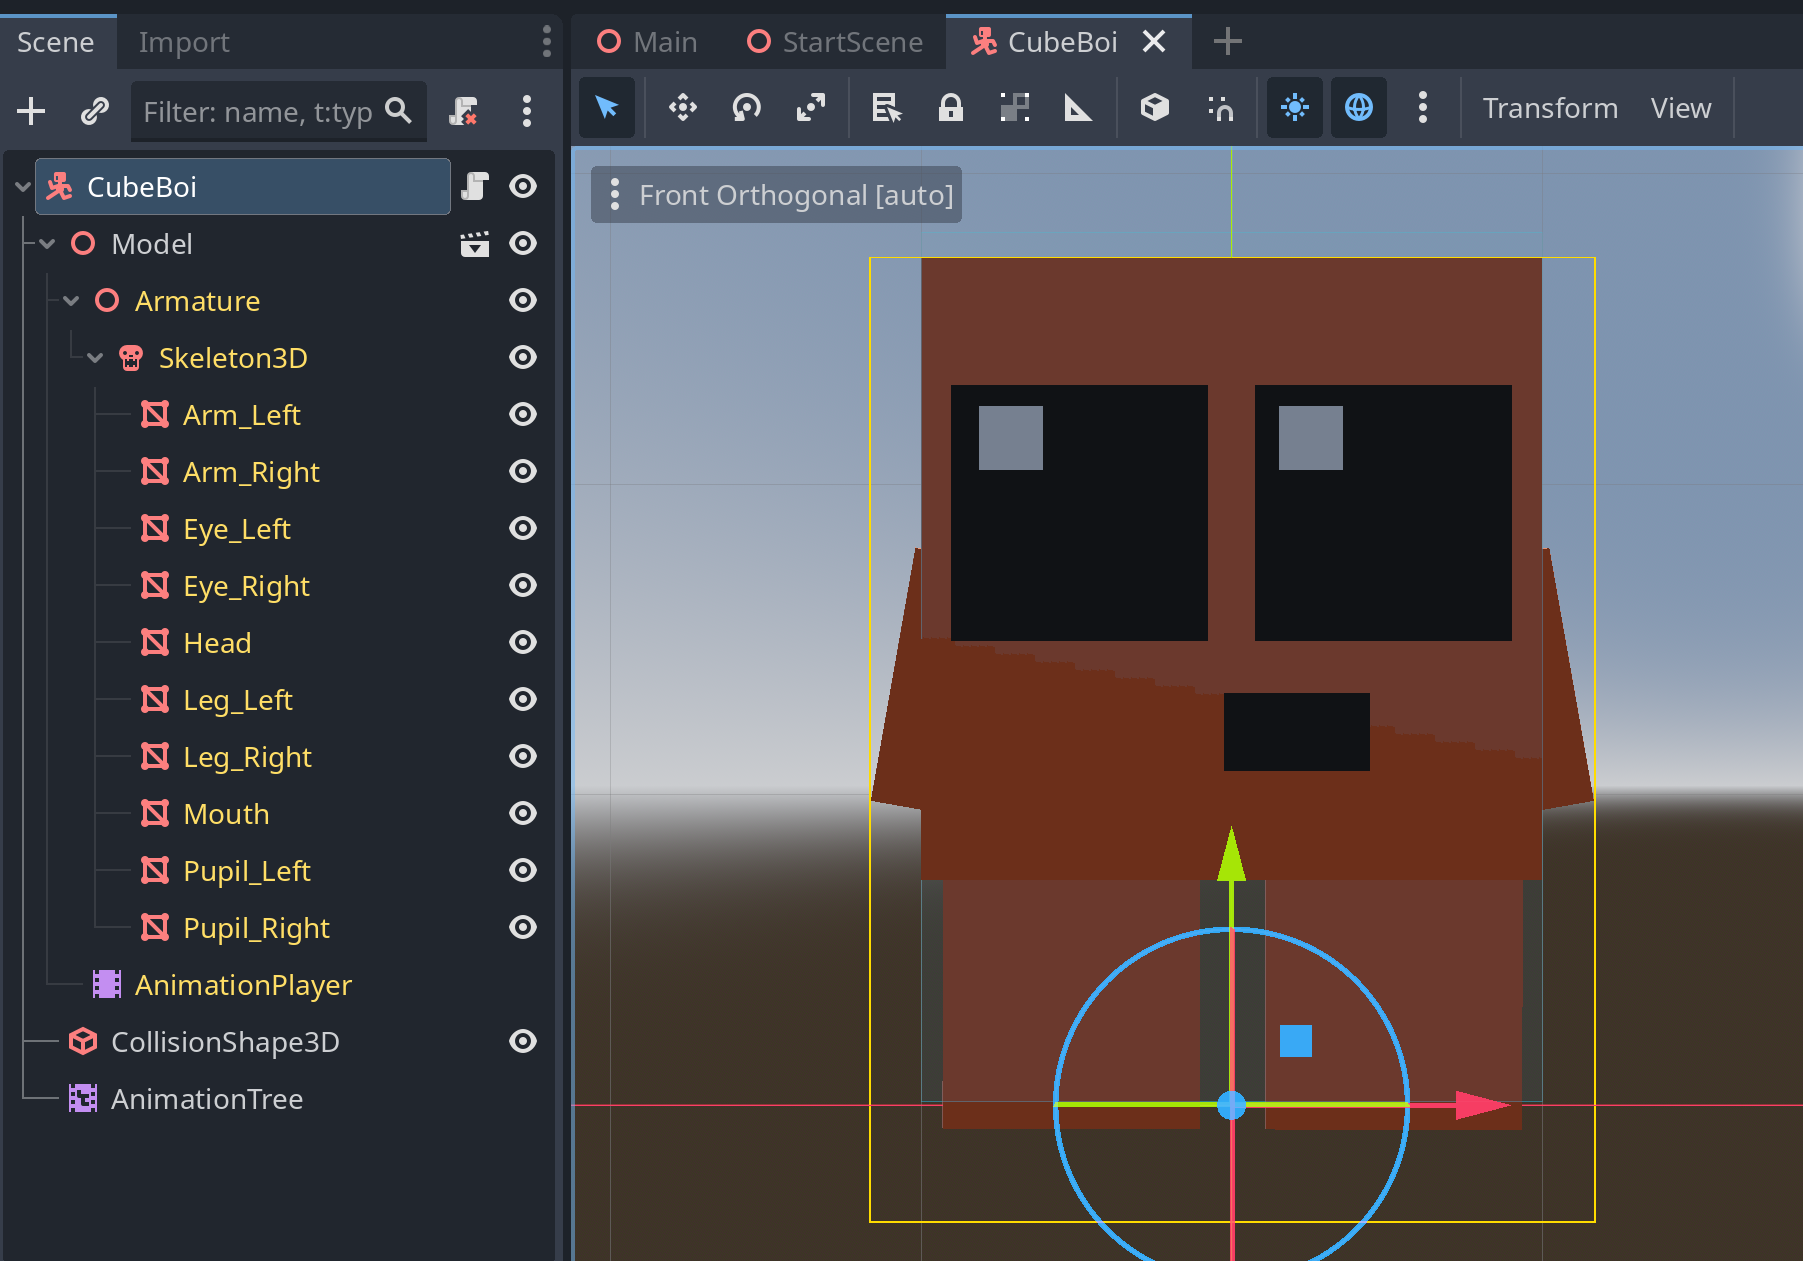Select the Move tool in the toolbar
The width and height of the screenshot is (1803, 1261).
tap(682, 108)
